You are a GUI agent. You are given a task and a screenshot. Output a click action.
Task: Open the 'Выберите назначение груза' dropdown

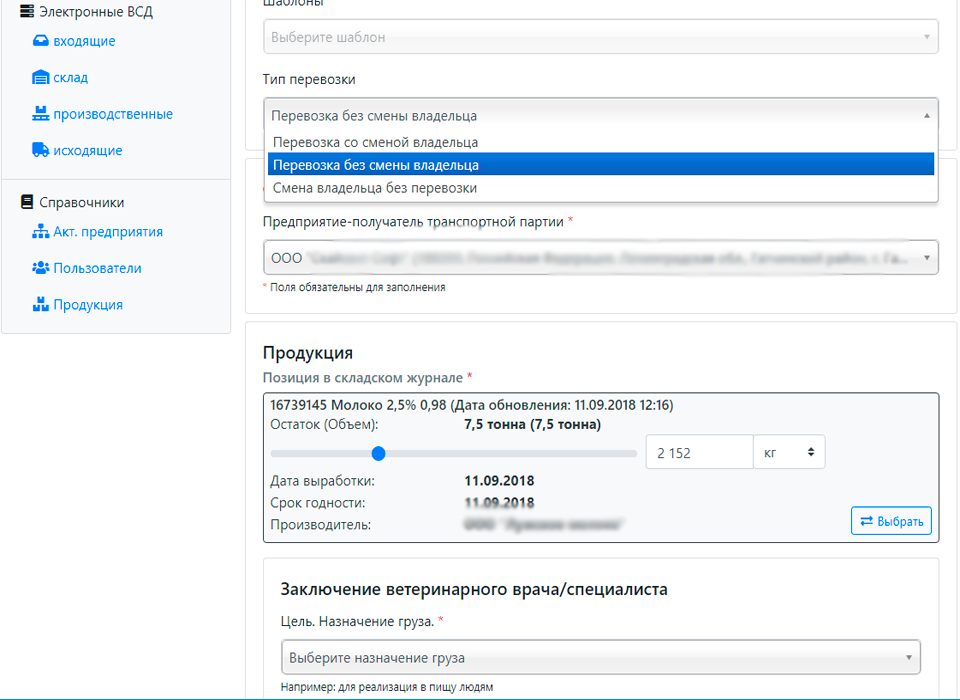pos(600,657)
